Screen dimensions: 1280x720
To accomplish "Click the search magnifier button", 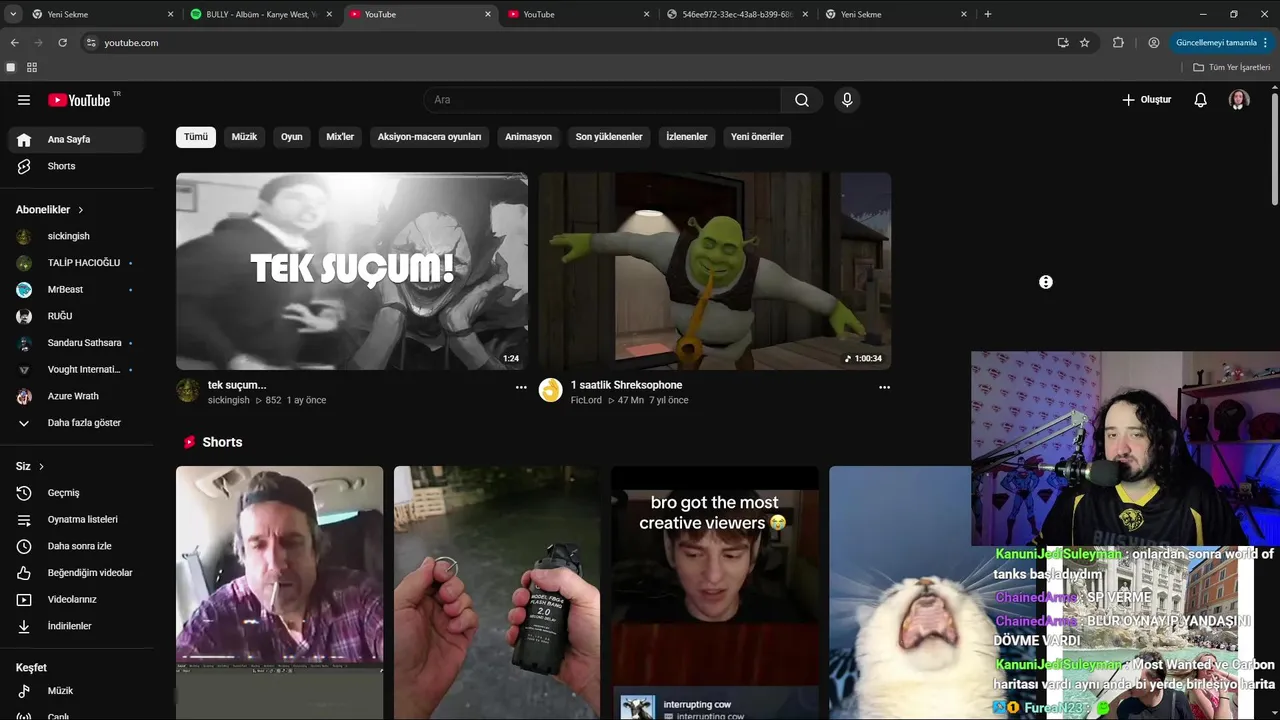I will [802, 100].
